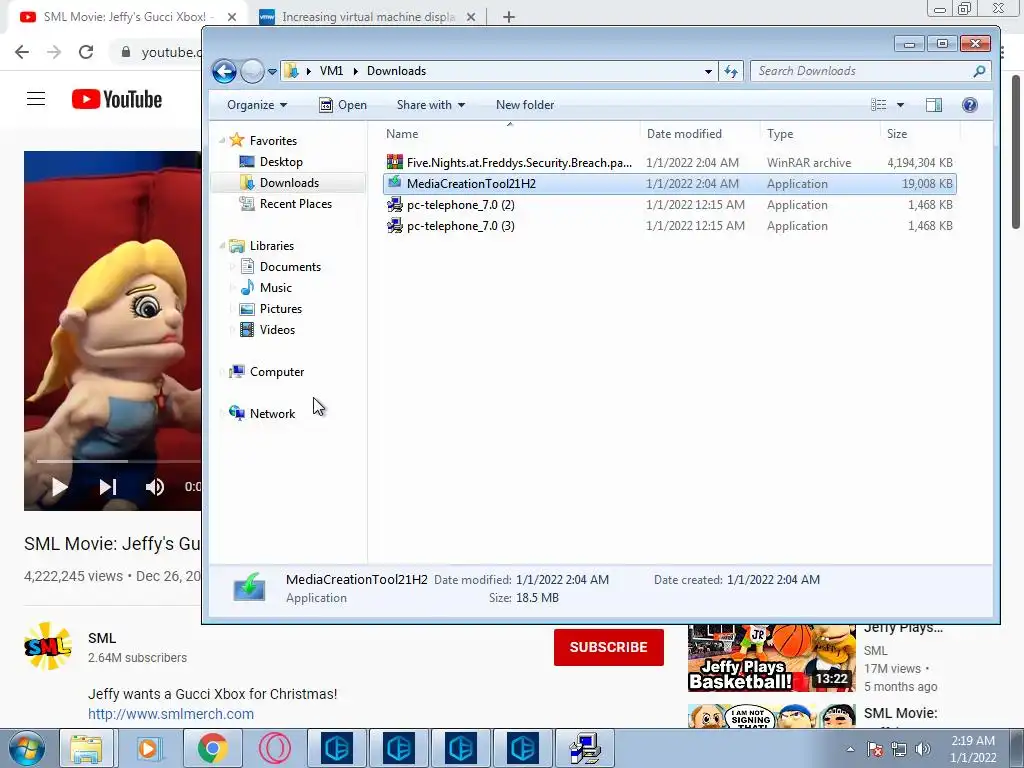Open Music library

[276, 287]
